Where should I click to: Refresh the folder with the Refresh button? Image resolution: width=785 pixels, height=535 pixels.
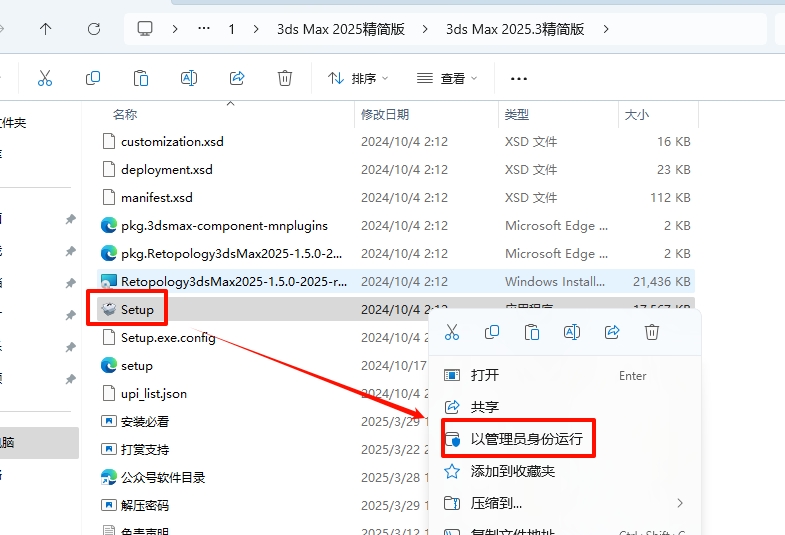(94, 29)
